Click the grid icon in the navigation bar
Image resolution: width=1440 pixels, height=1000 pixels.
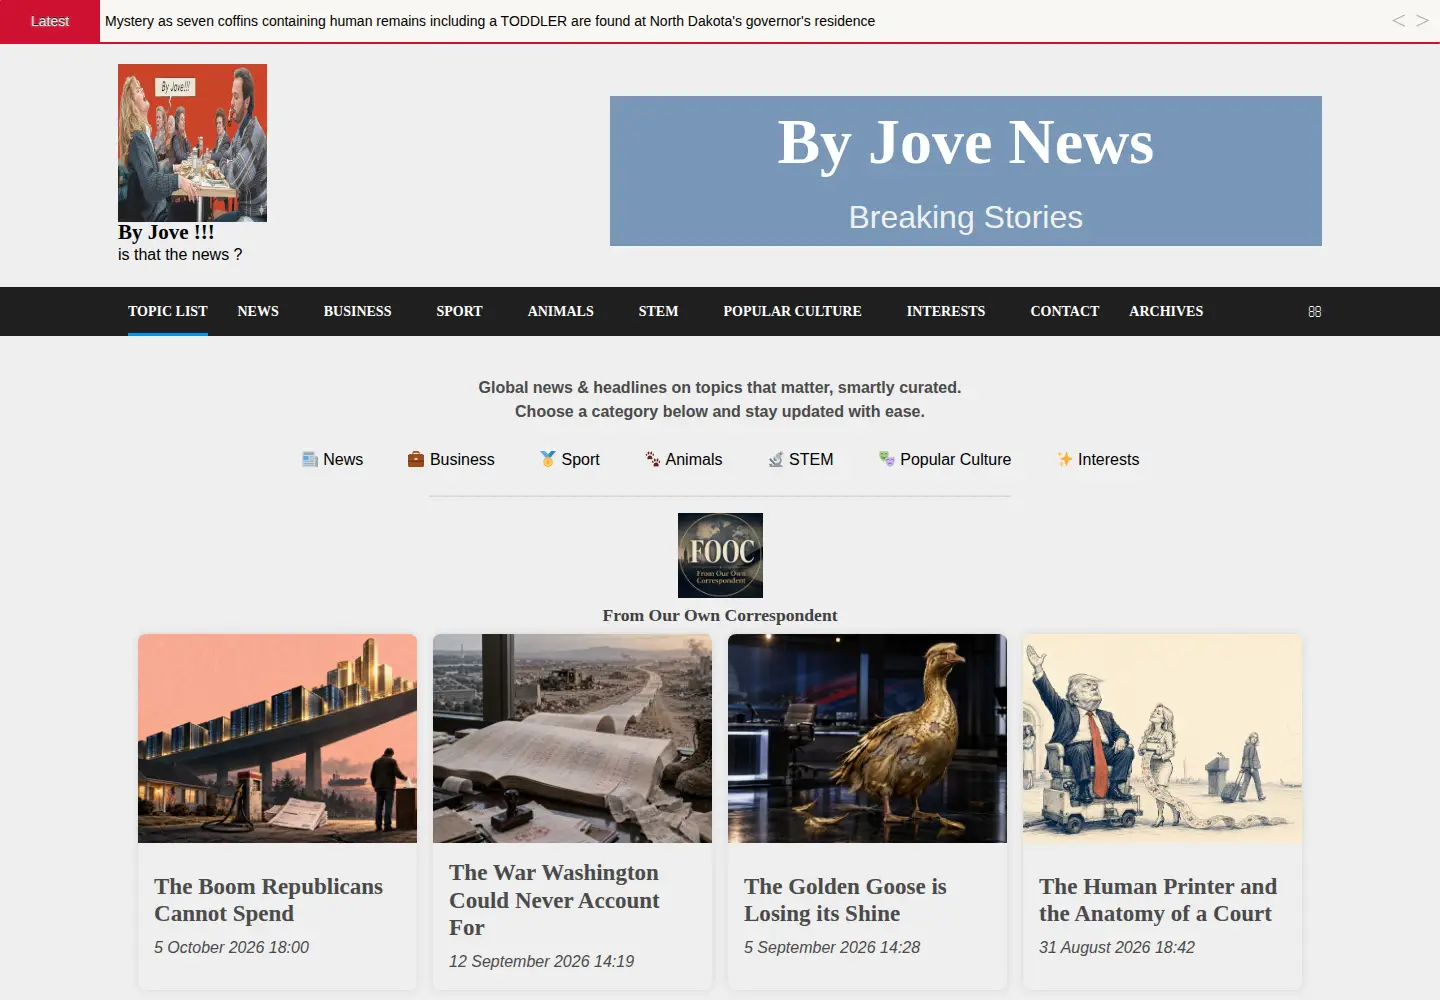(1314, 312)
